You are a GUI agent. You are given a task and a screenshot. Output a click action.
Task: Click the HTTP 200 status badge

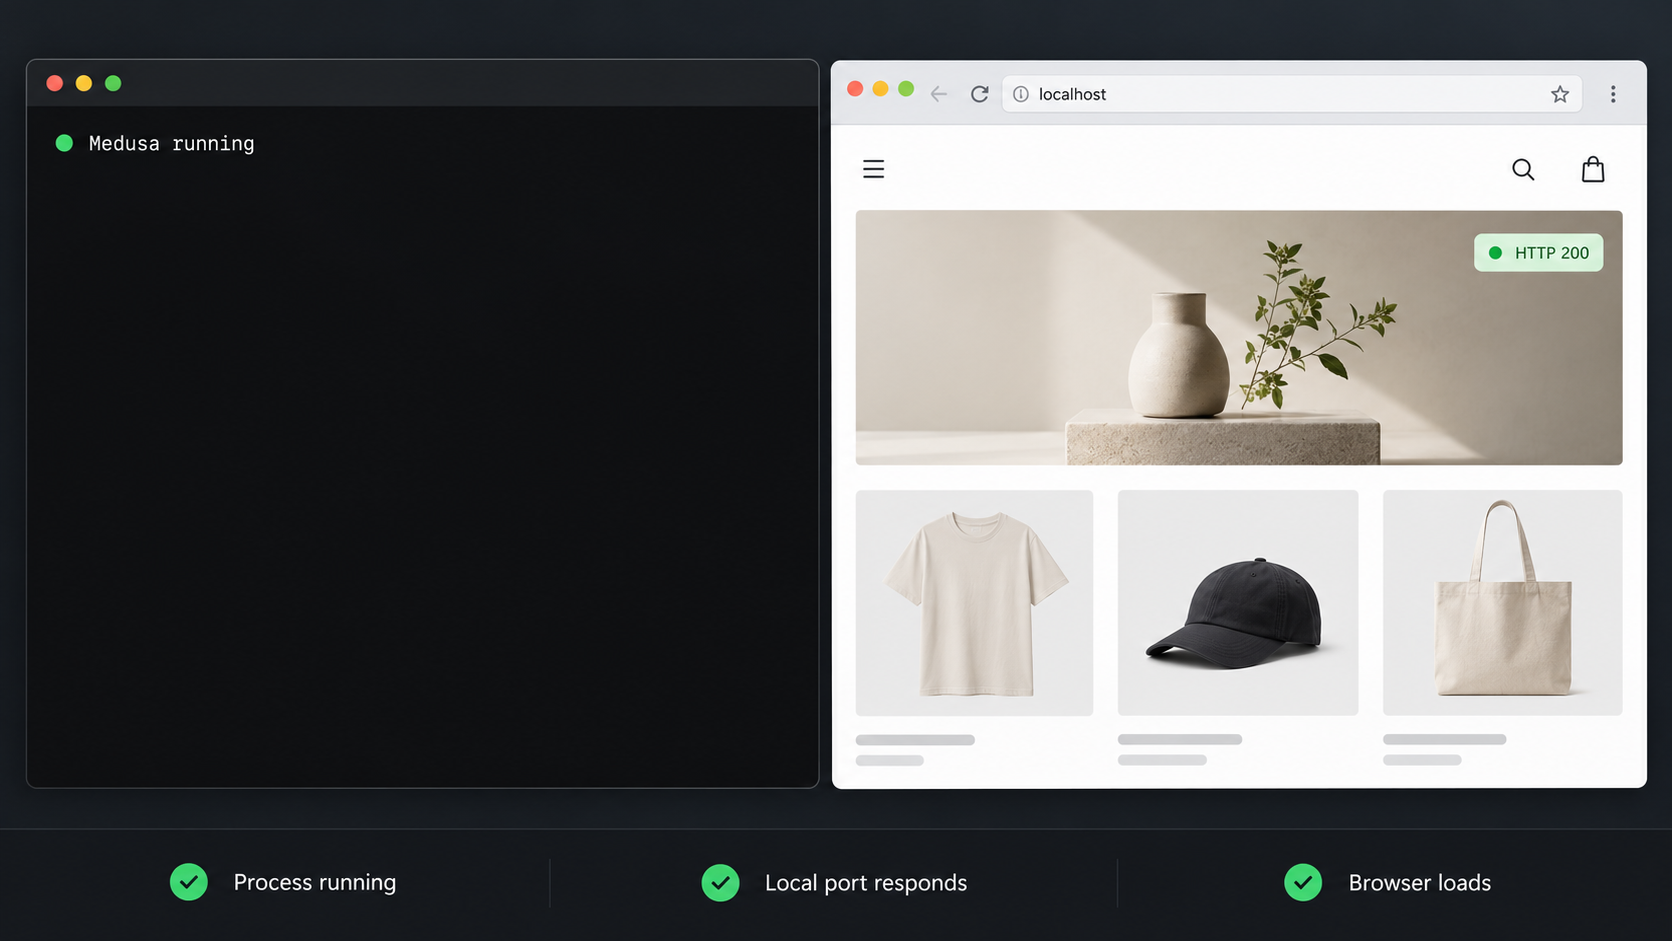1538,253
